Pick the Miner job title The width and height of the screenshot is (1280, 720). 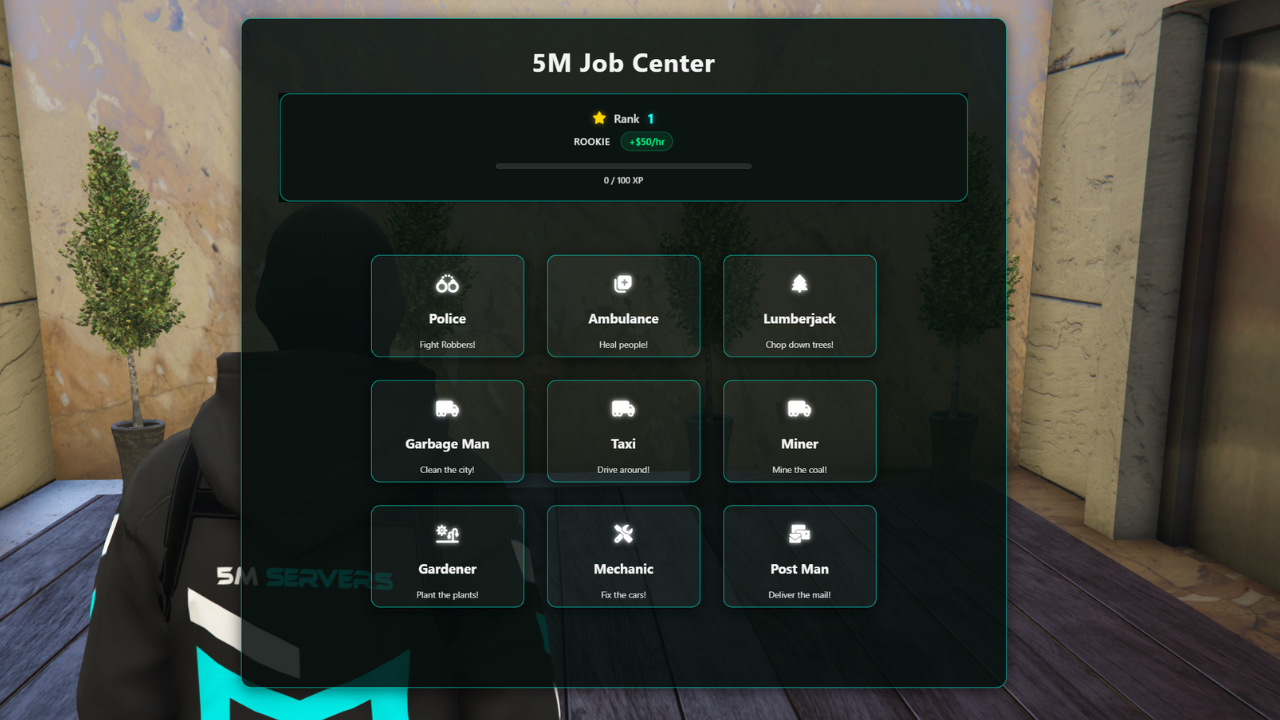[799, 444]
